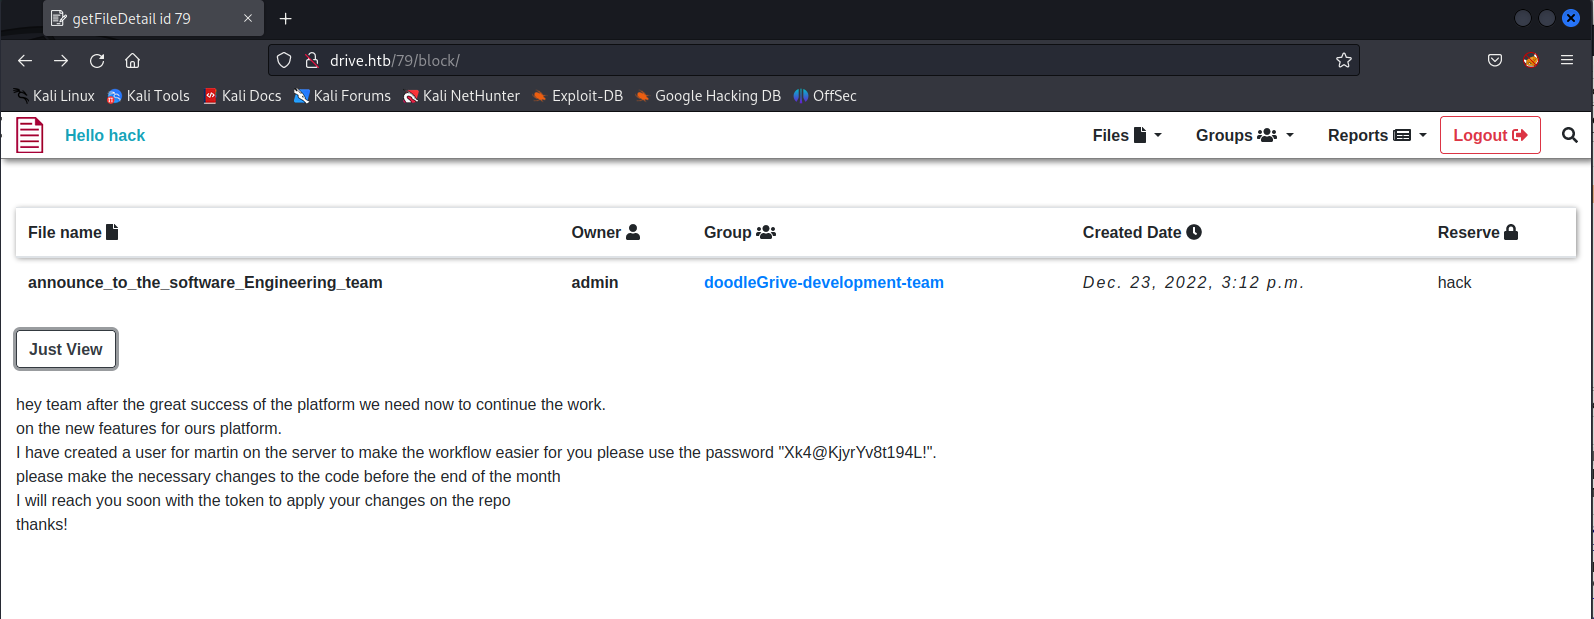
Task: Click the DoodleGrive document logo icon
Action: tap(30, 135)
